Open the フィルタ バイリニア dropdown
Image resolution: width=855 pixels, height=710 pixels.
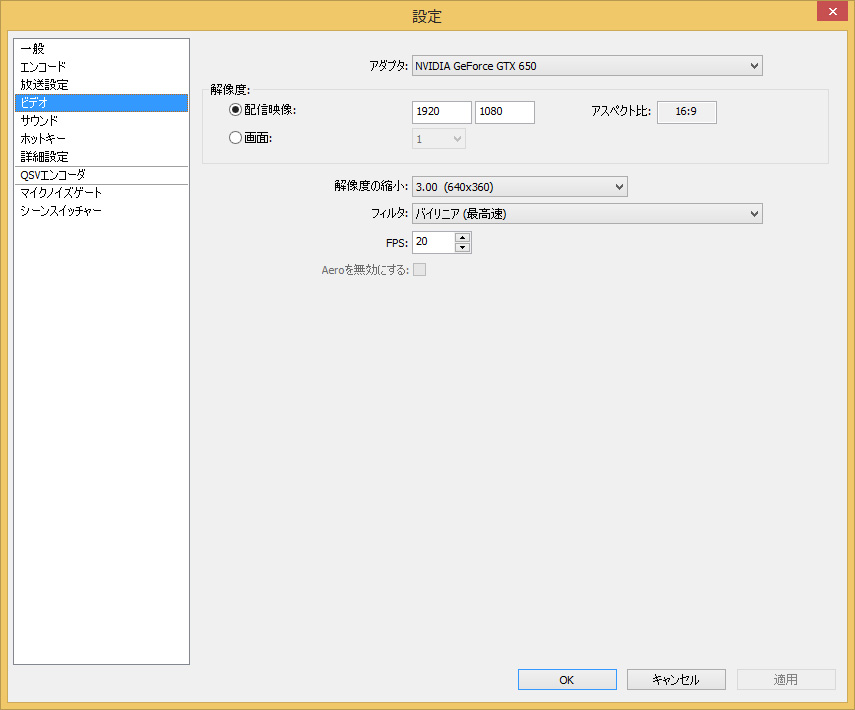pos(587,214)
